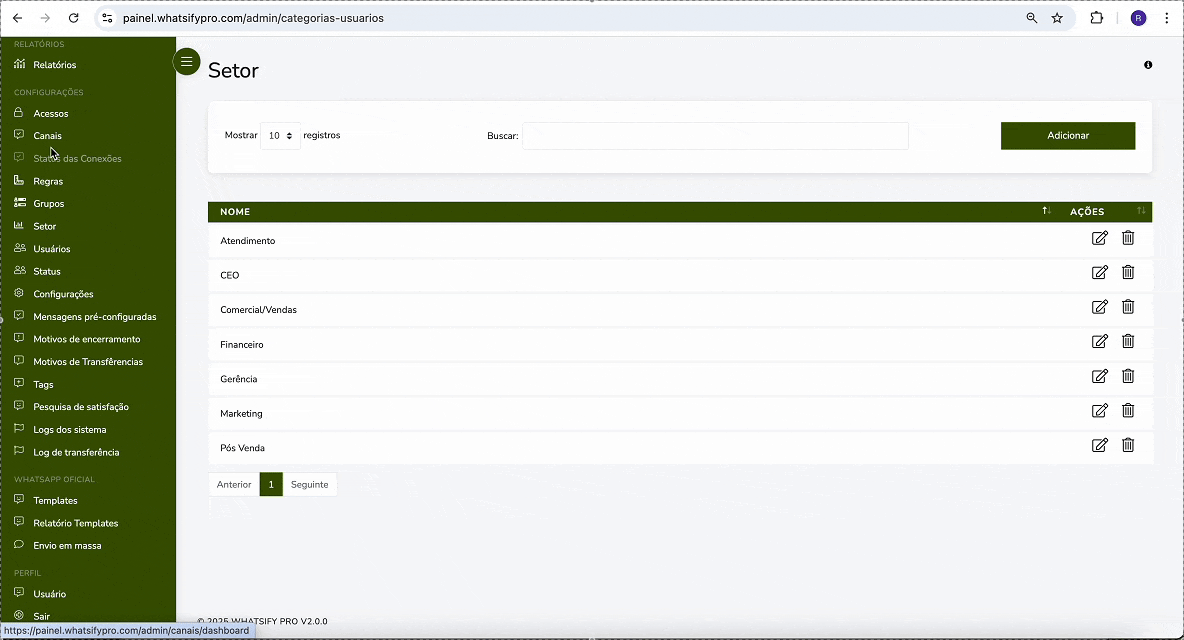Click the Anterior pagination button
Viewport: 1184px width, 640px height.
click(x=234, y=485)
